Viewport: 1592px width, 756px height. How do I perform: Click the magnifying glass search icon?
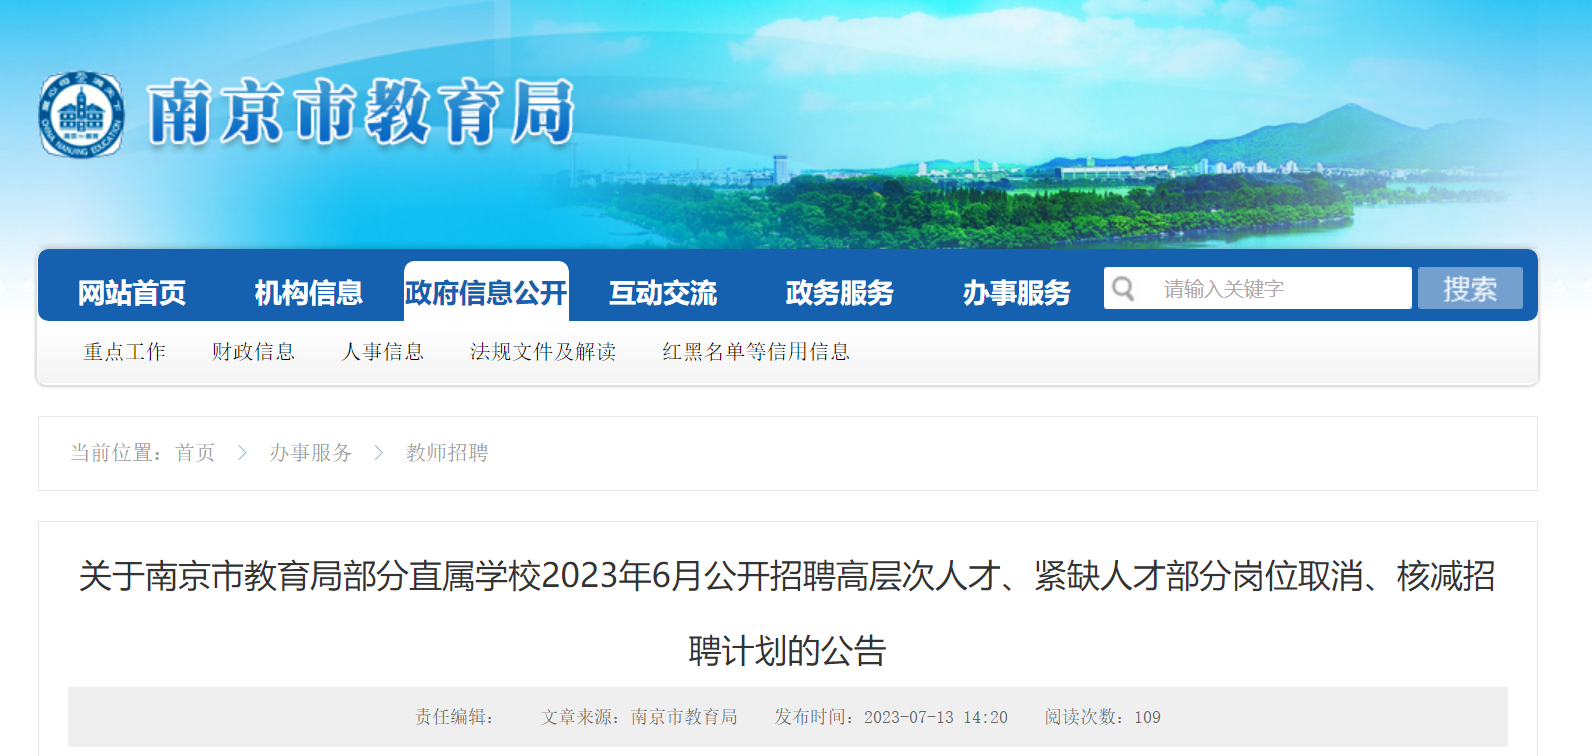(1124, 288)
